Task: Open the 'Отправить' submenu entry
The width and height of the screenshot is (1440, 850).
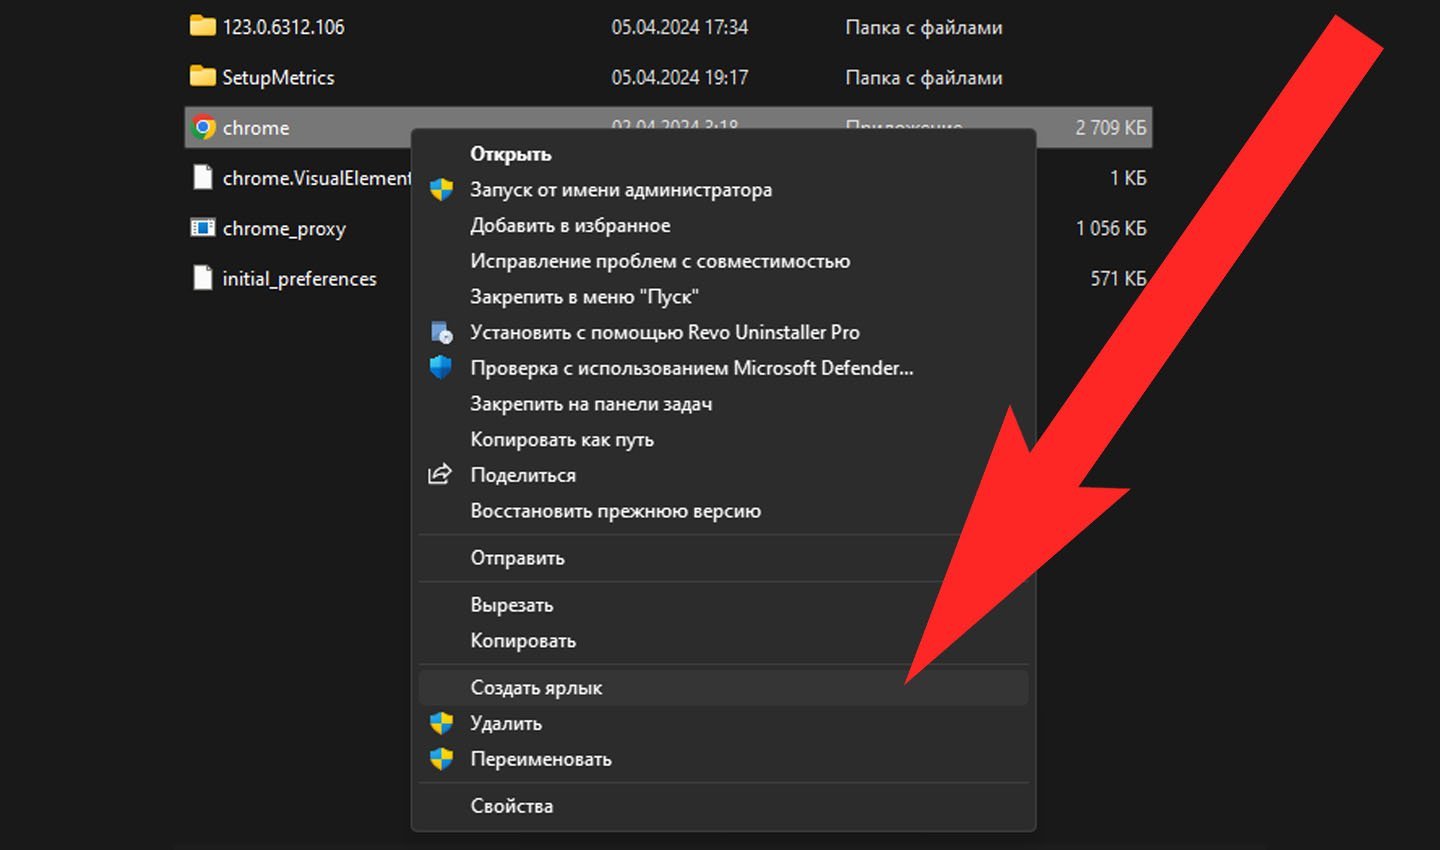Action: pyautogui.click(x=517, y=558)
